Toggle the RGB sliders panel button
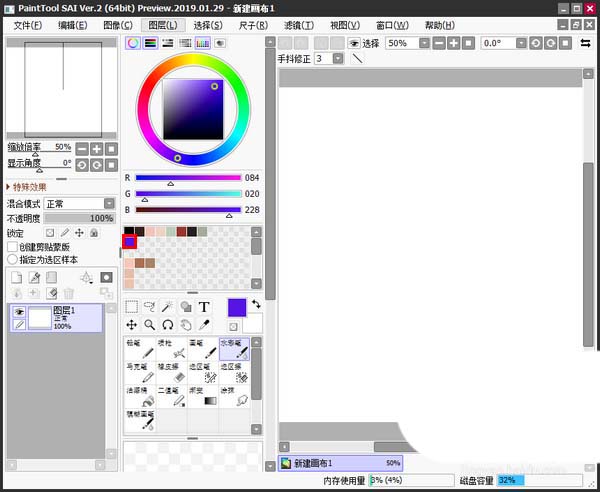This screenshot has height=492, width=600. [x=150, y=43]
